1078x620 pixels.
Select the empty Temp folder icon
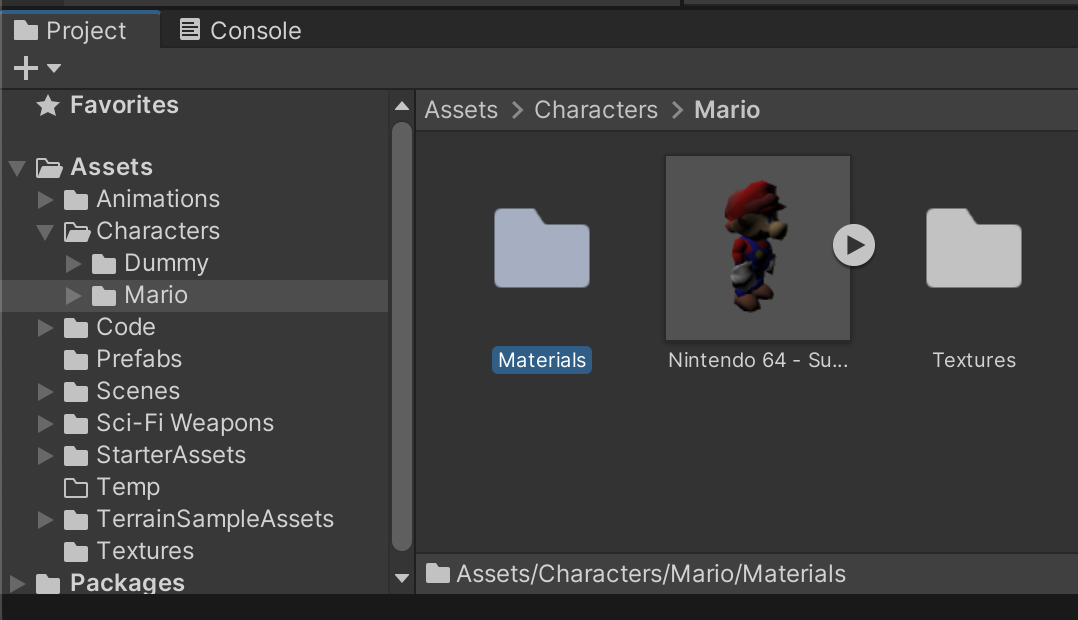(76, 488)
